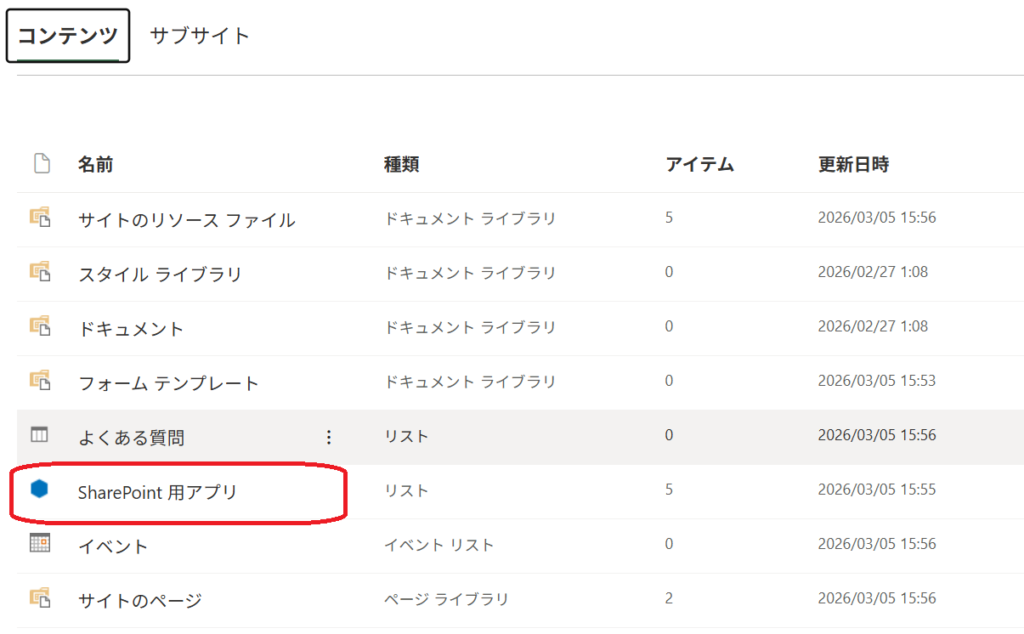Switch to the コンテンツ tab

68,36
